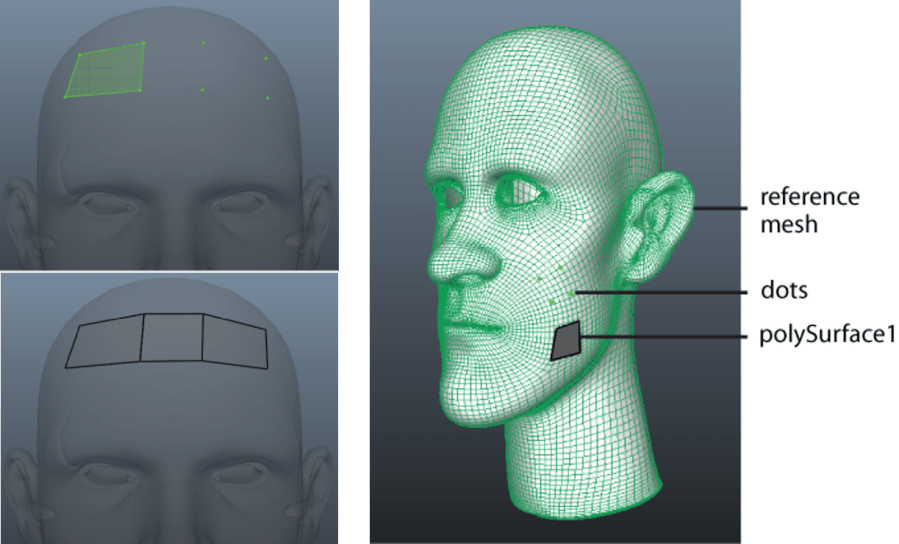Click the upper-right green dot on the forehead
This screenshot has height=544, width=899.
[266, 58]
